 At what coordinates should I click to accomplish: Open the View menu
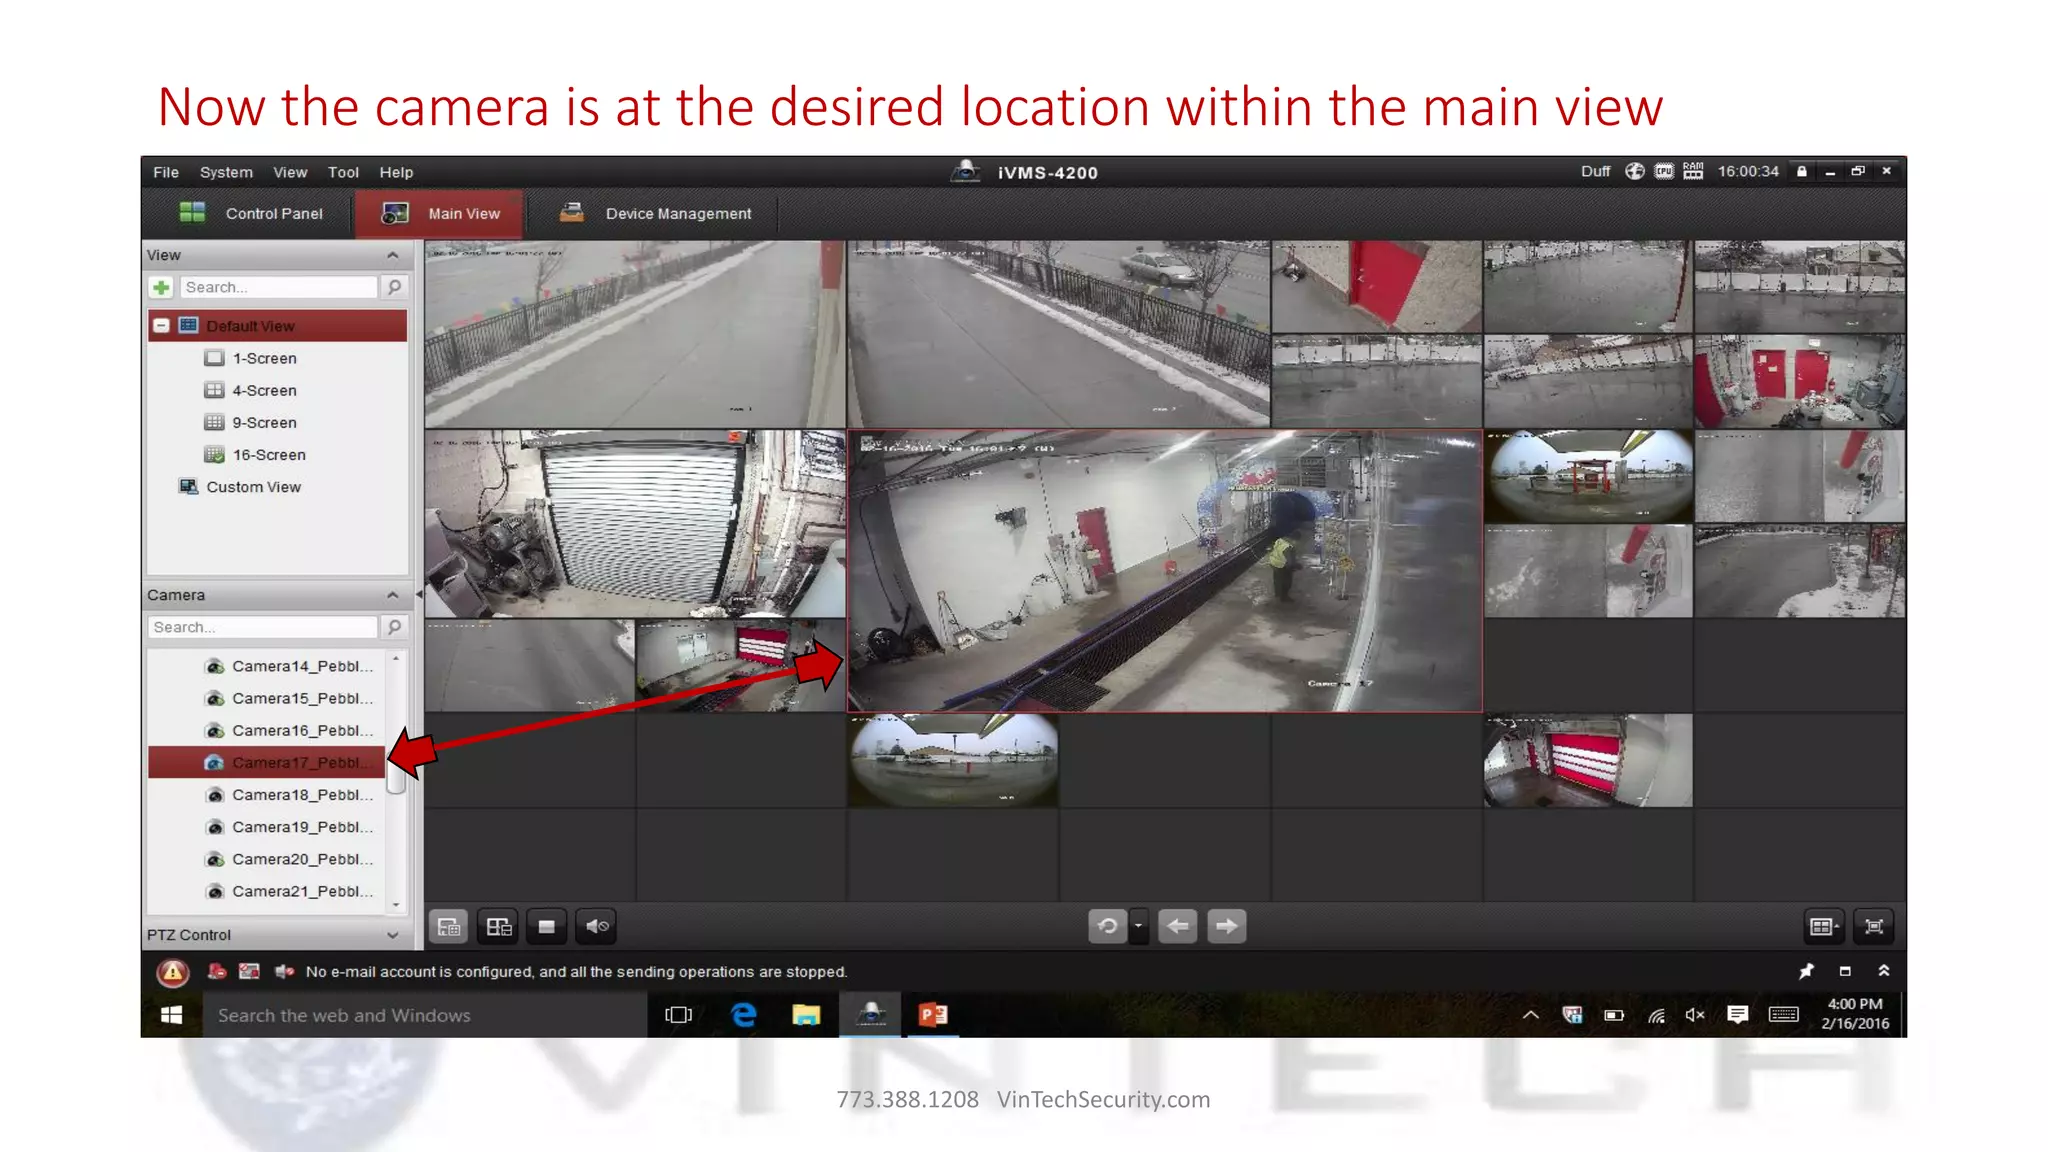(290, 172)
